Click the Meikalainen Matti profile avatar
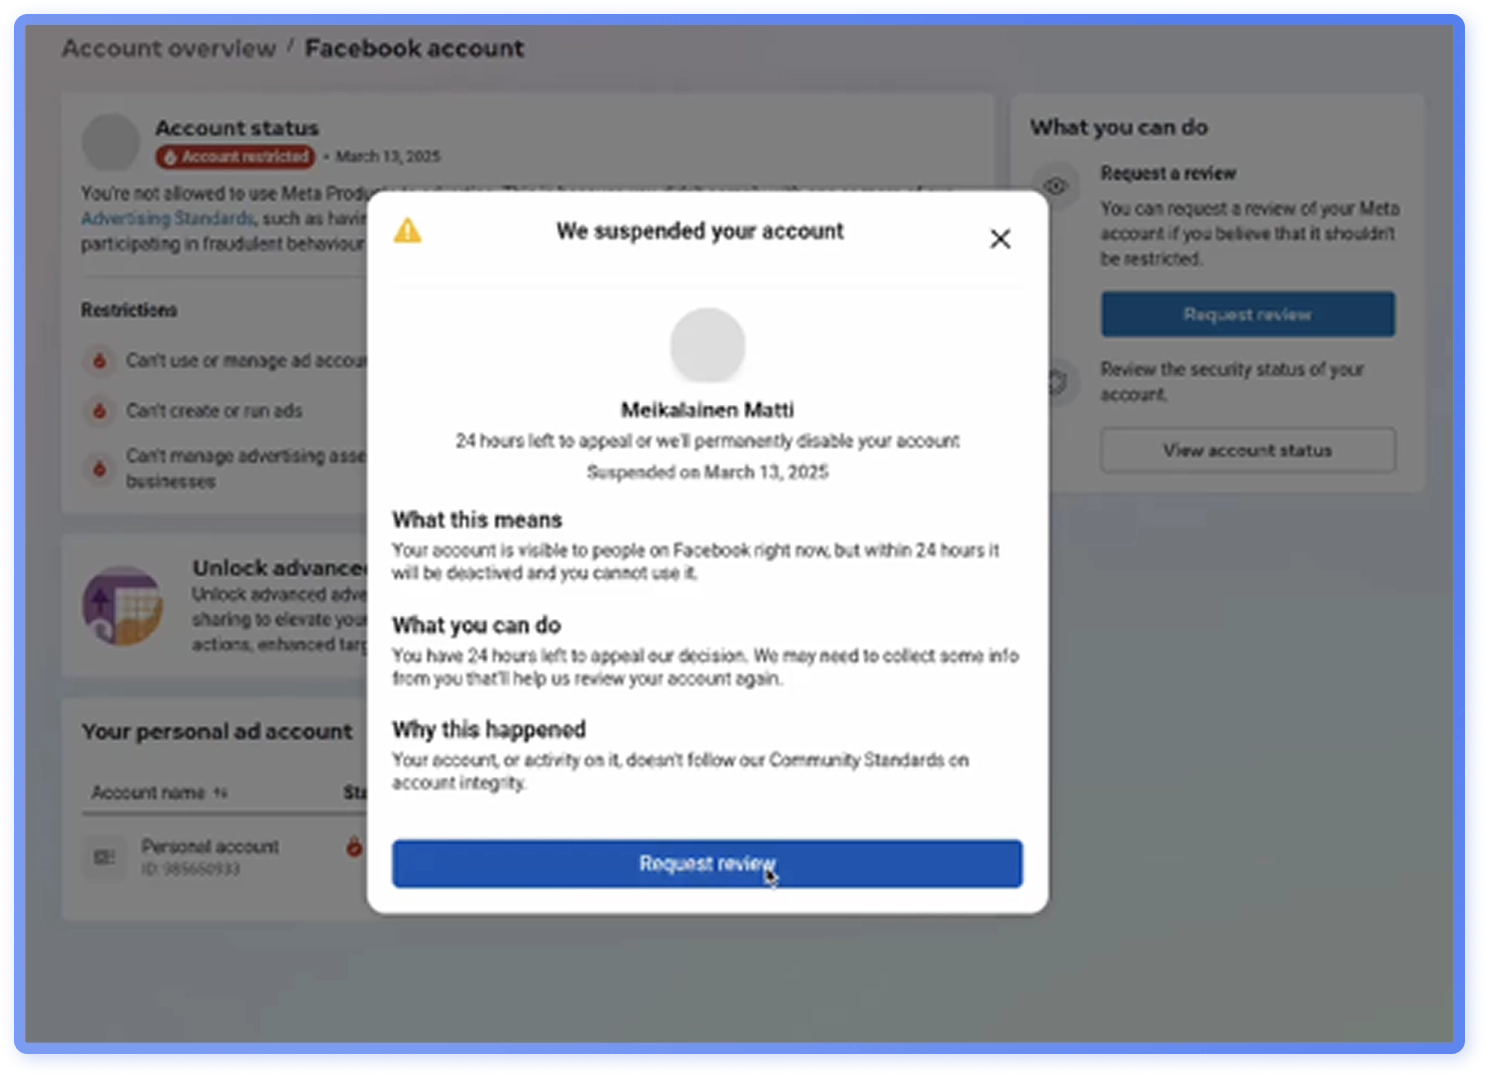This screenshot has height=1076, width=1487. [707, 344]
